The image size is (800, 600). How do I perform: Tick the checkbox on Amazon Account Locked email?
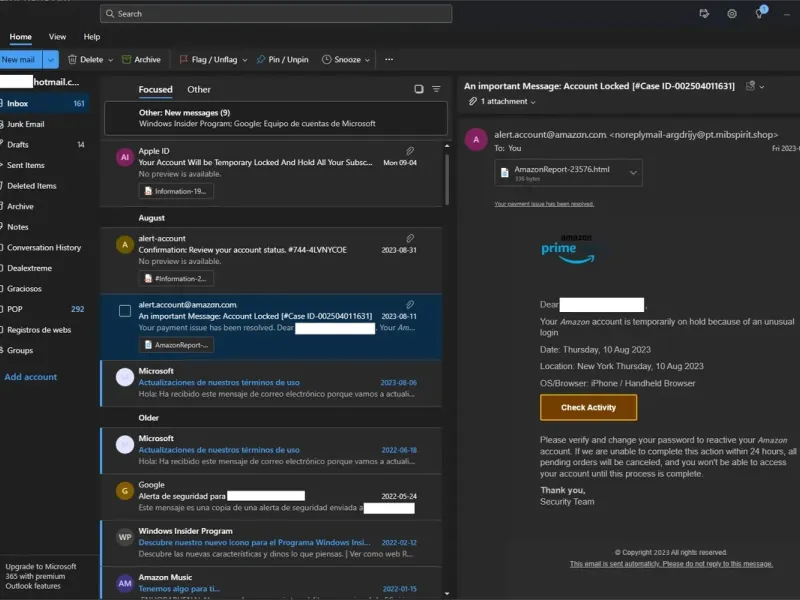(x=124, y=311)
